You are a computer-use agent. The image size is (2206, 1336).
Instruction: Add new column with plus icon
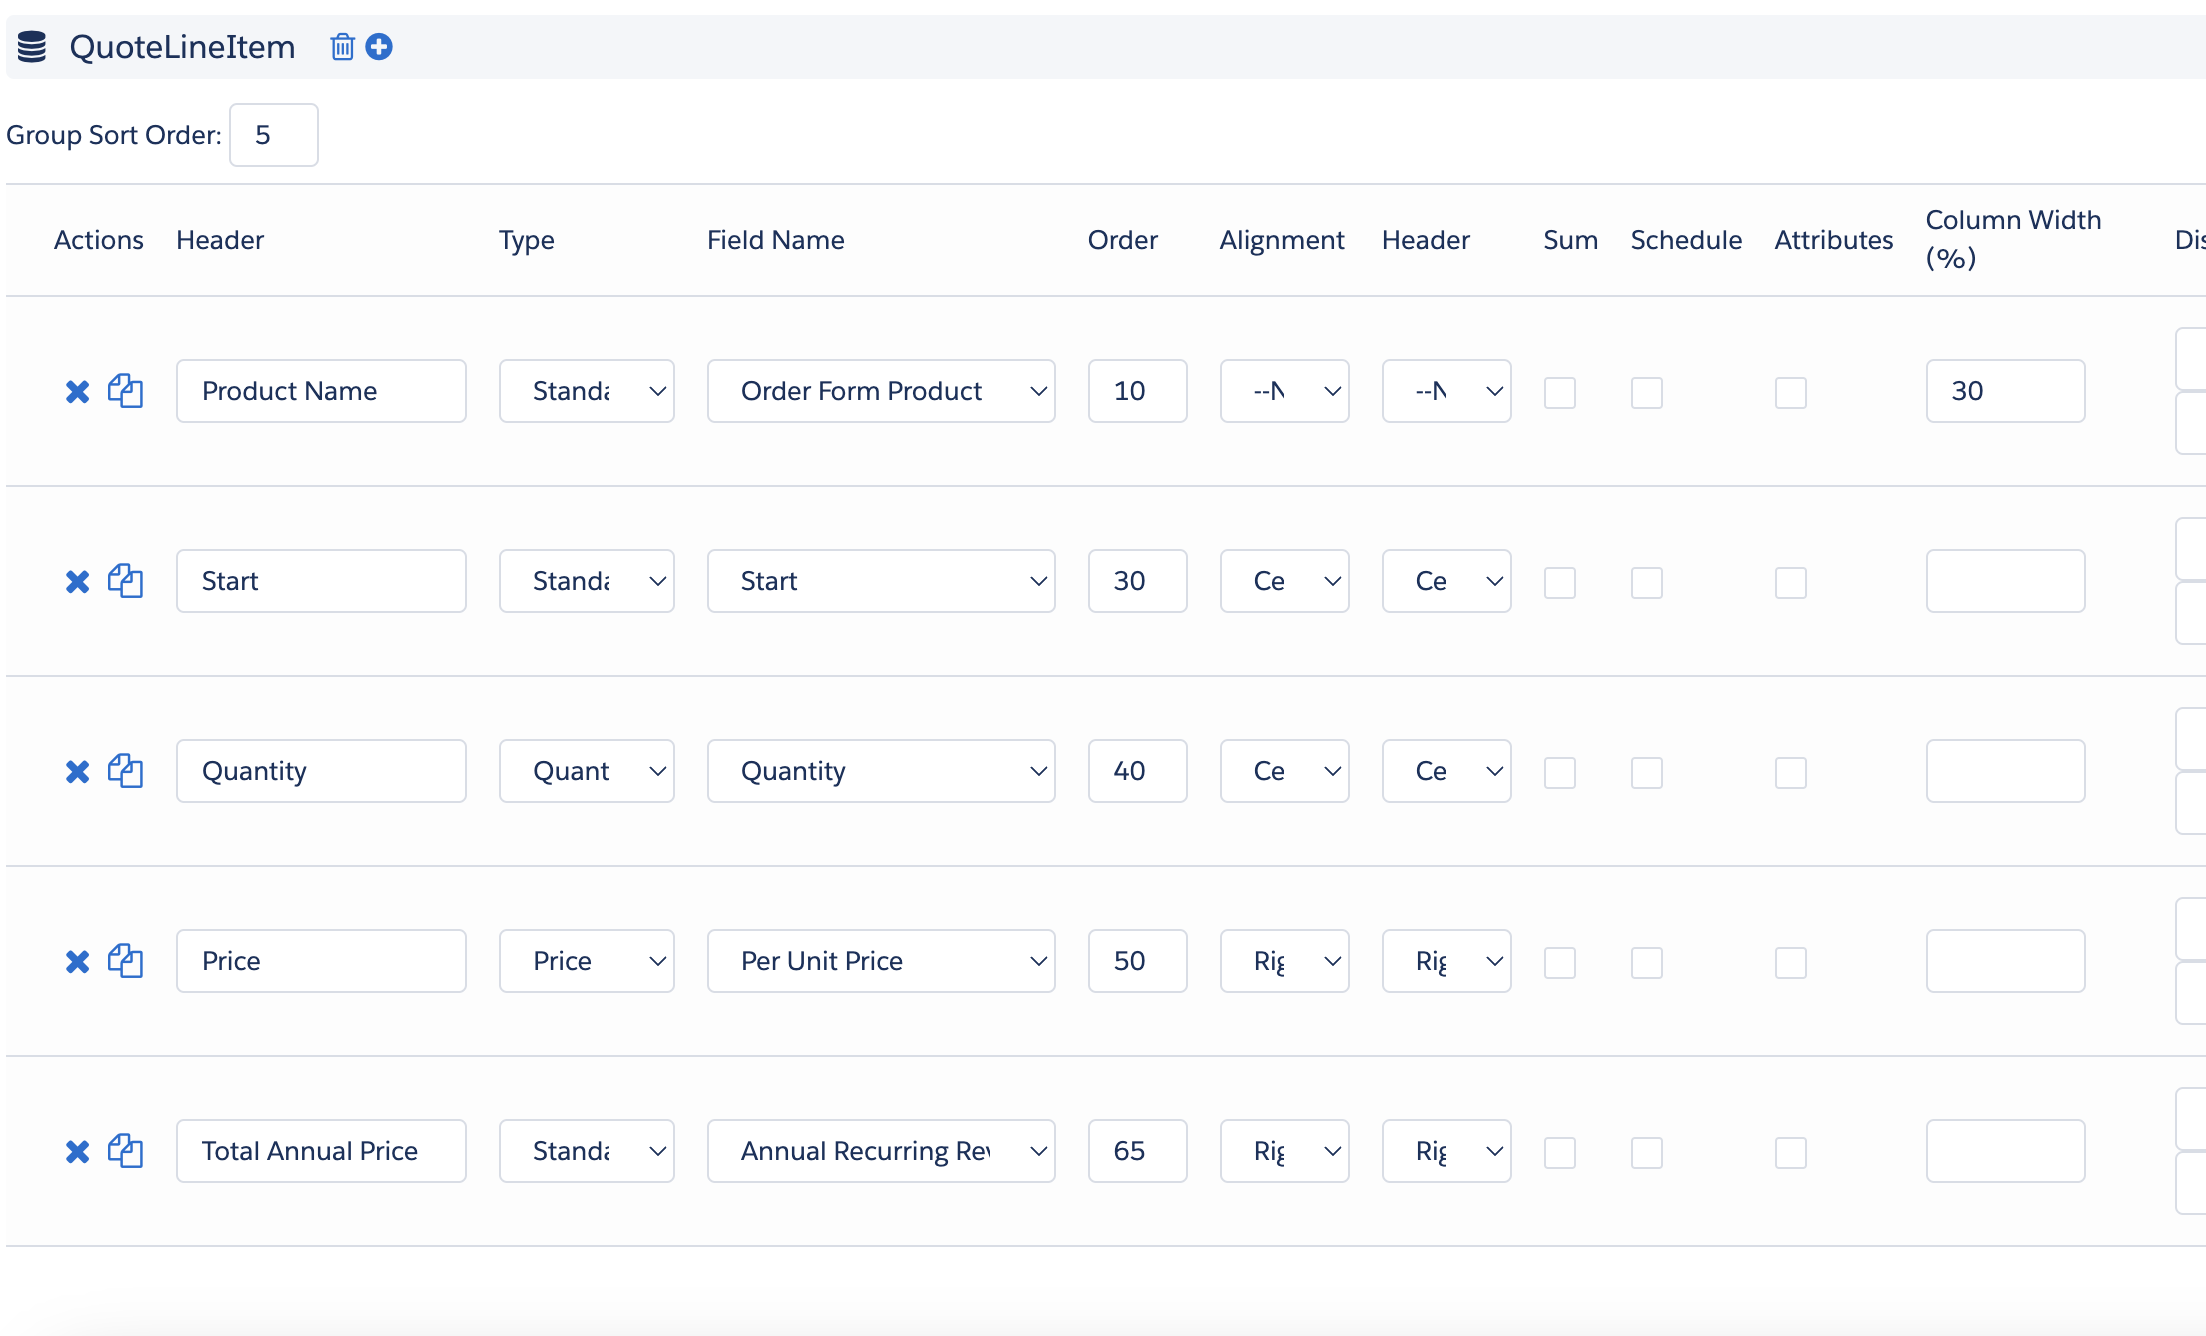[379, 47]
